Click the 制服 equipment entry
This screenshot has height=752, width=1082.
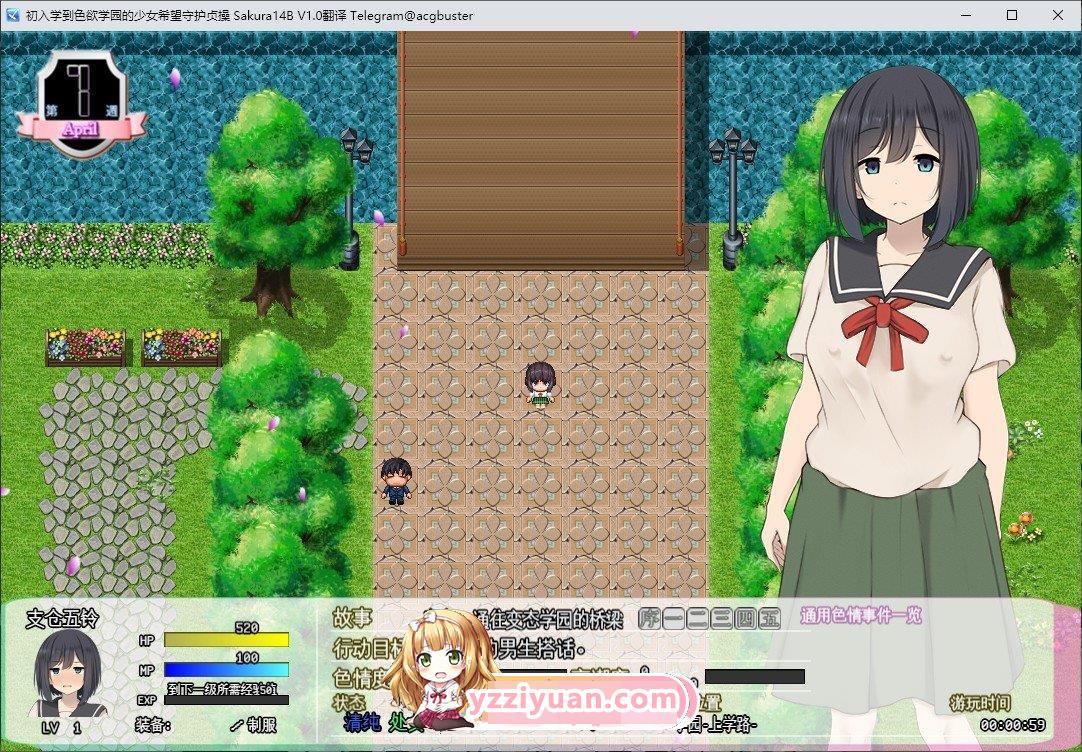click(x=262, y=725)
